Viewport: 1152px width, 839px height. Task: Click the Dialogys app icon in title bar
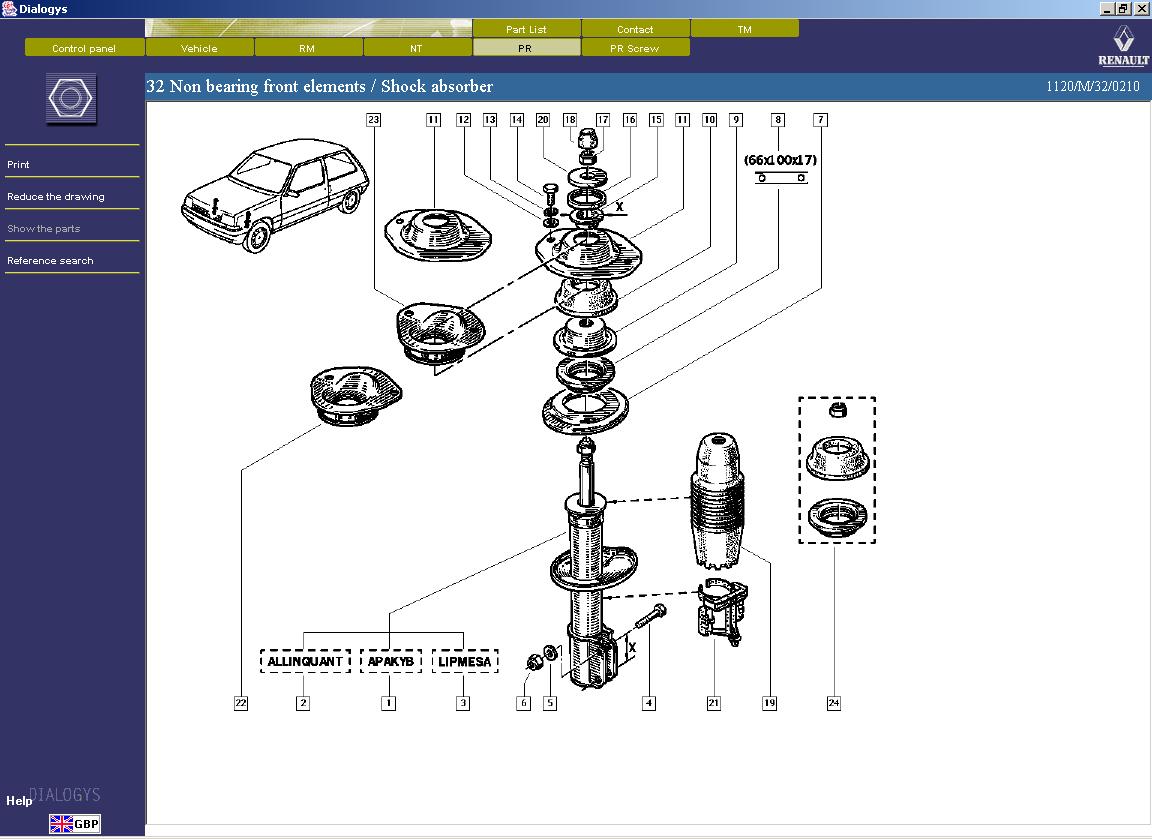9,9
